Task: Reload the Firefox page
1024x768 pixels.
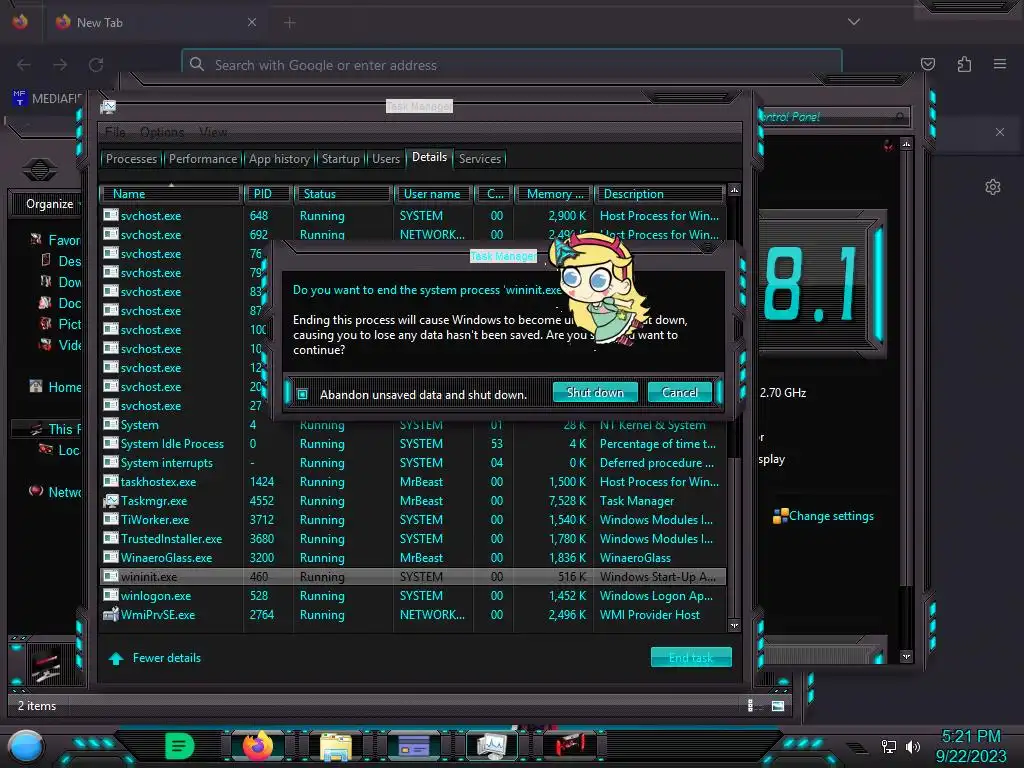Action: [96, 65]
